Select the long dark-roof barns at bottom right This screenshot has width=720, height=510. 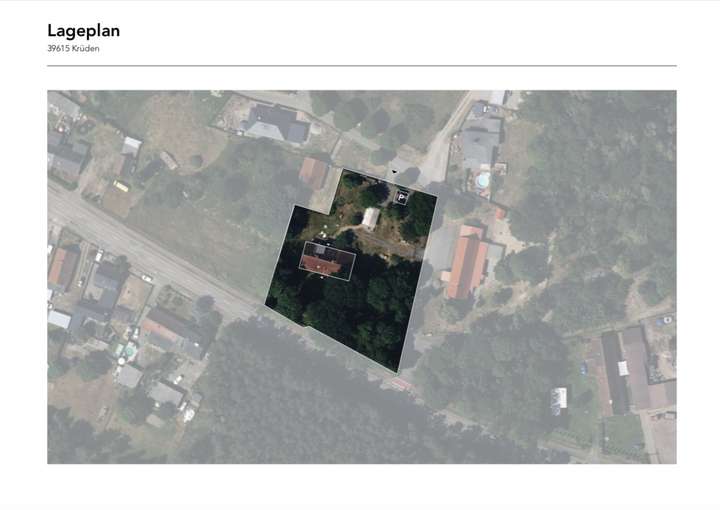[627, 370]
